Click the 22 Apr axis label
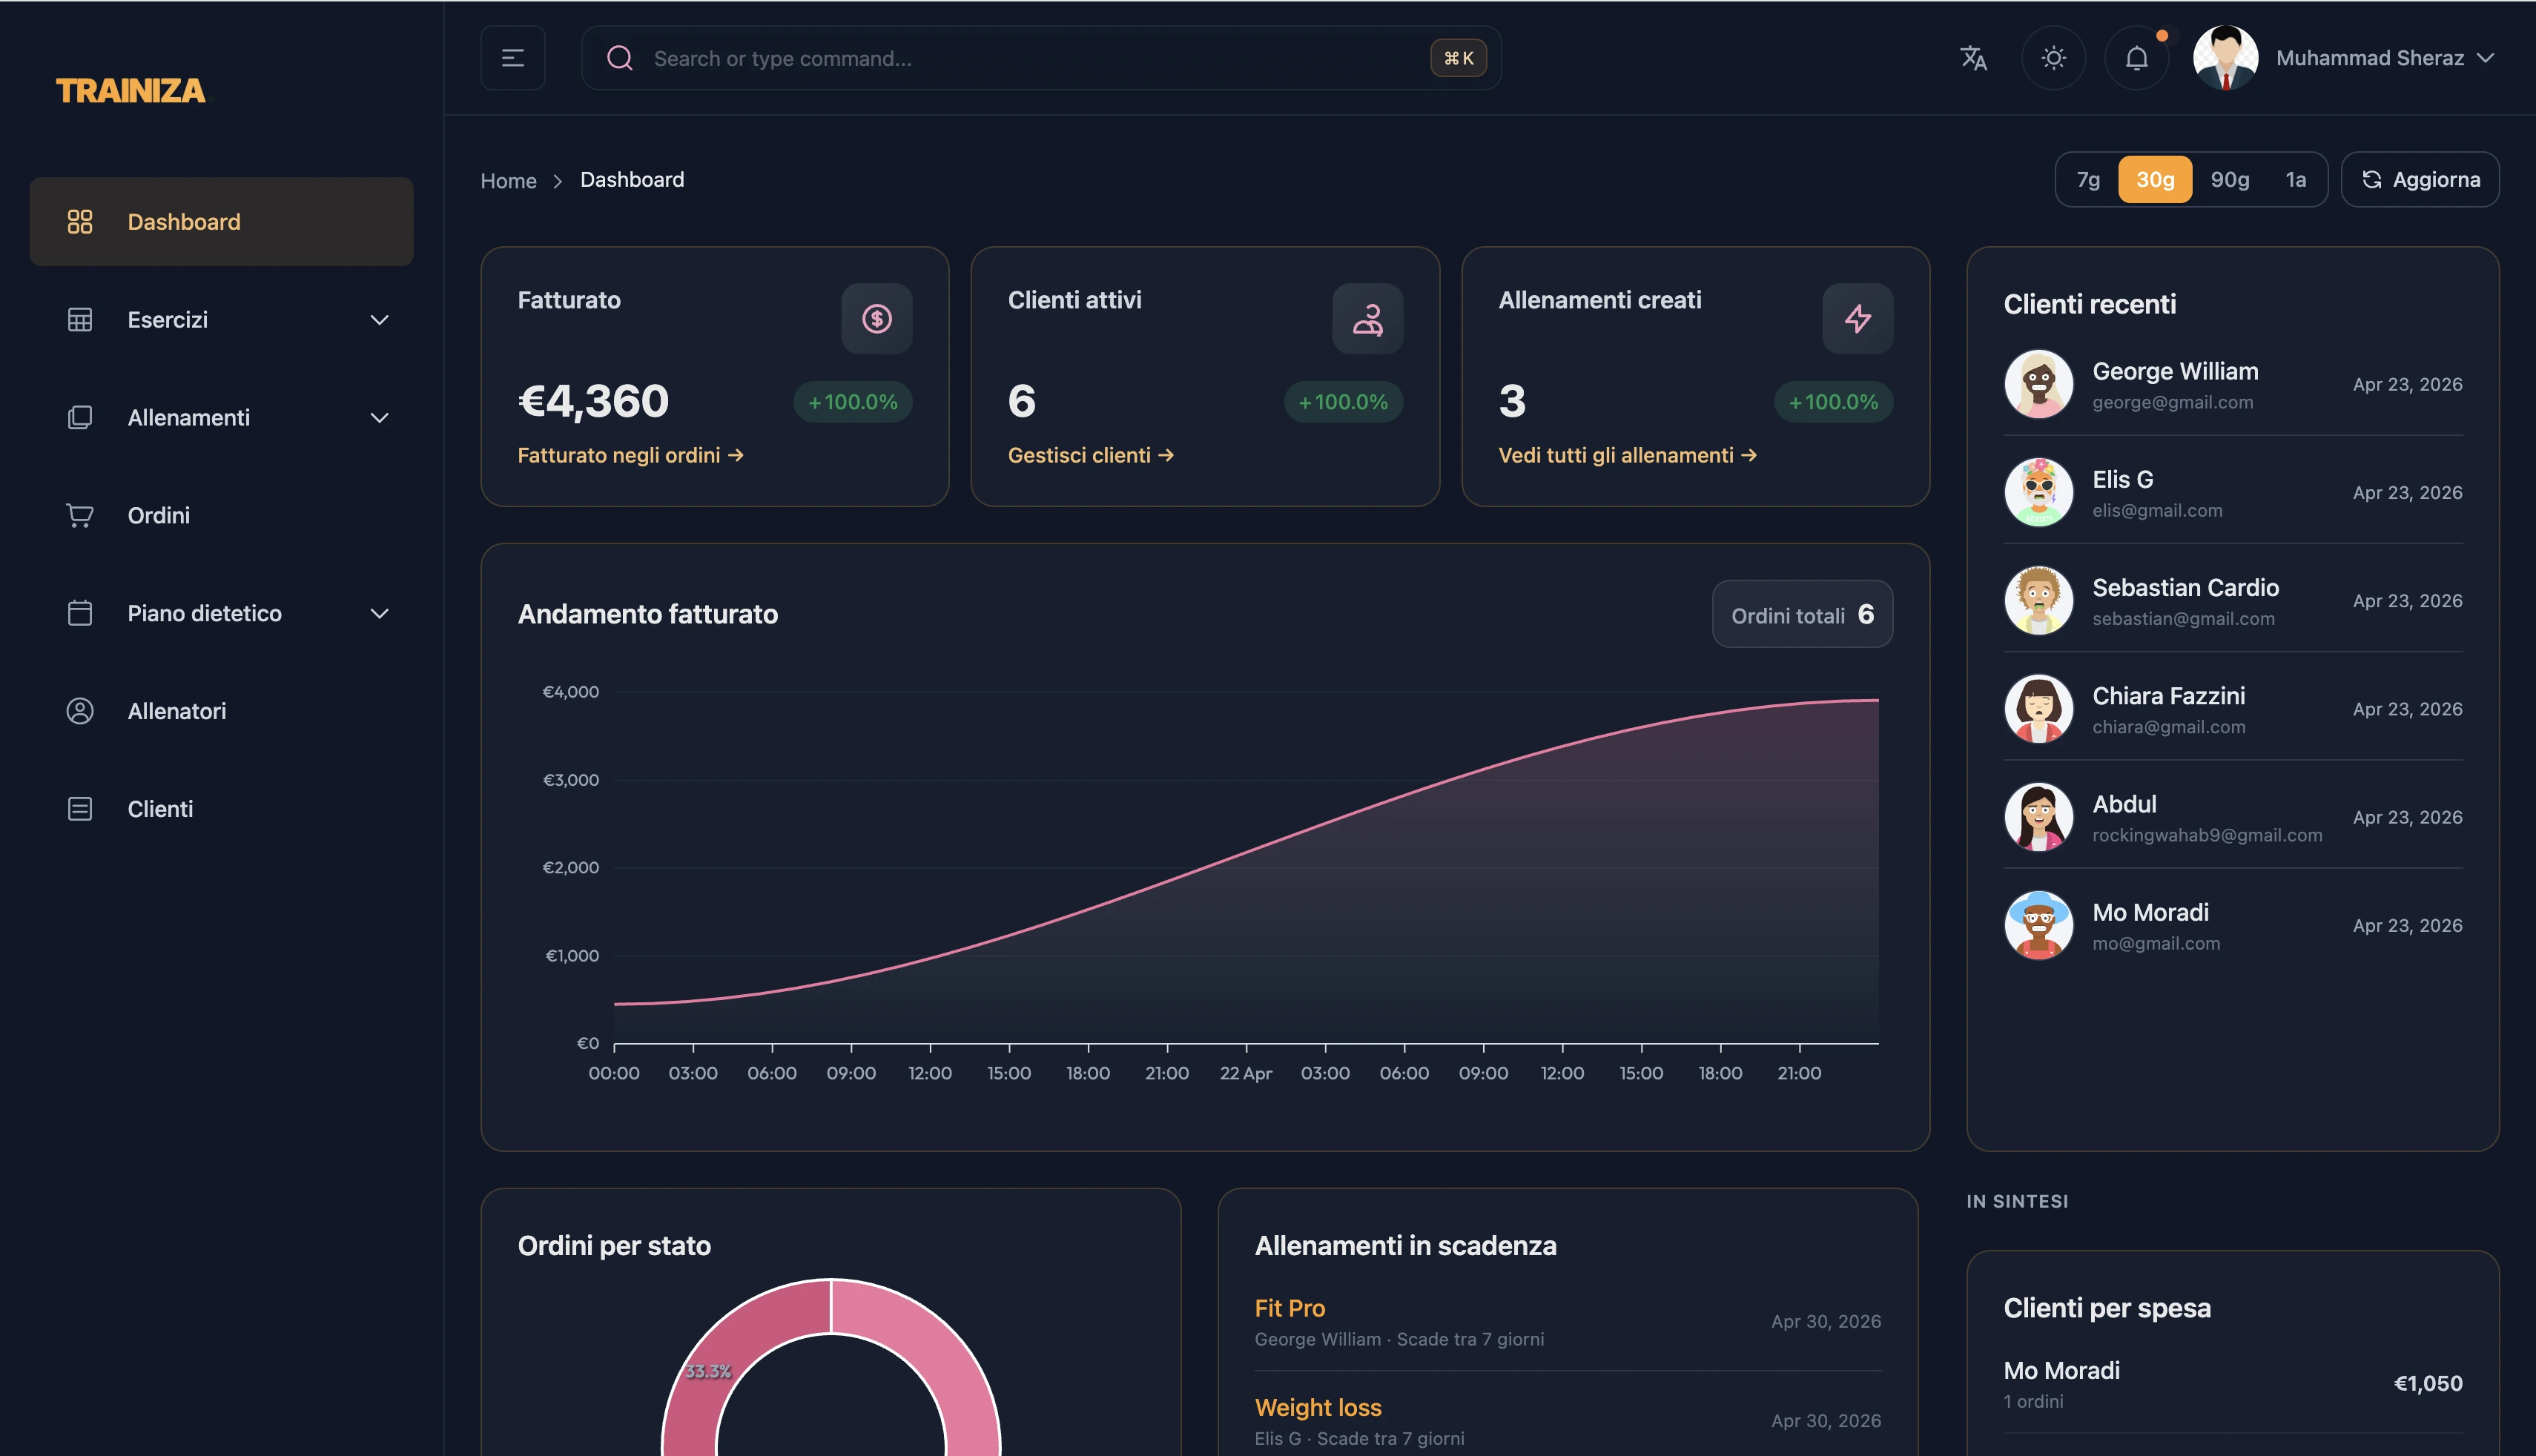 (1245, 1073)
